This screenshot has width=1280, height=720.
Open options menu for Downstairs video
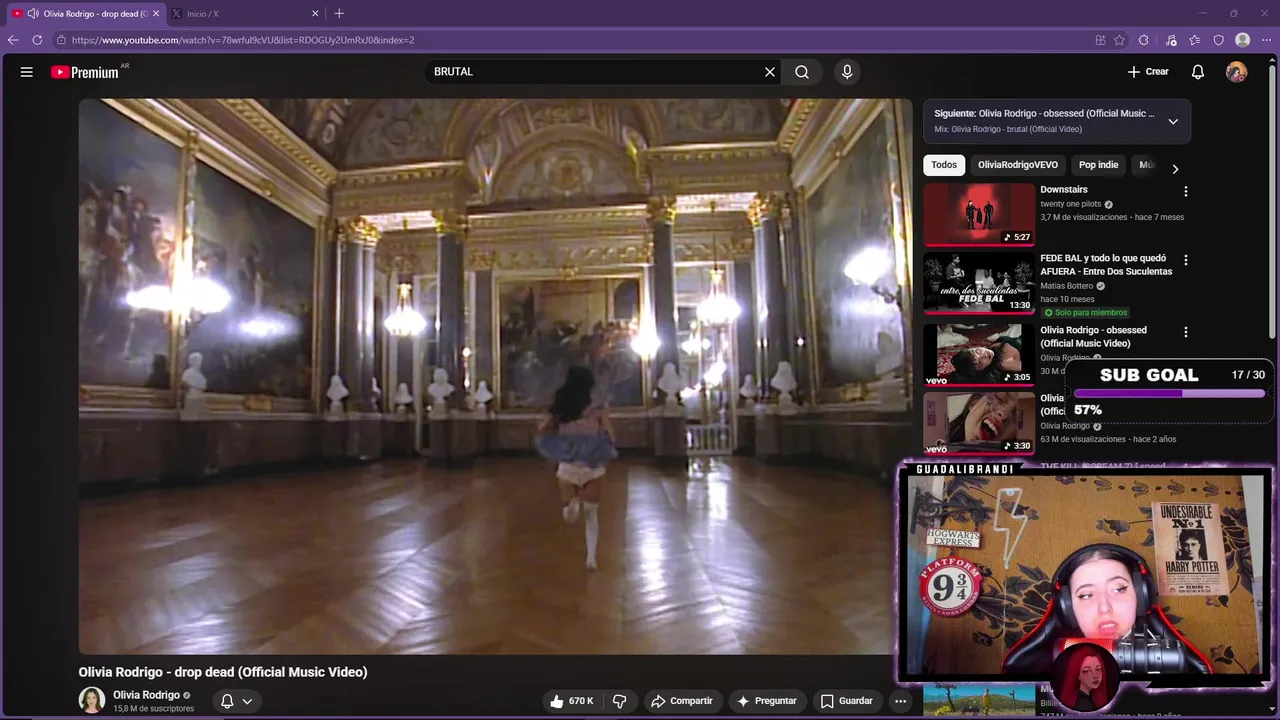[x=1186, y=191]
